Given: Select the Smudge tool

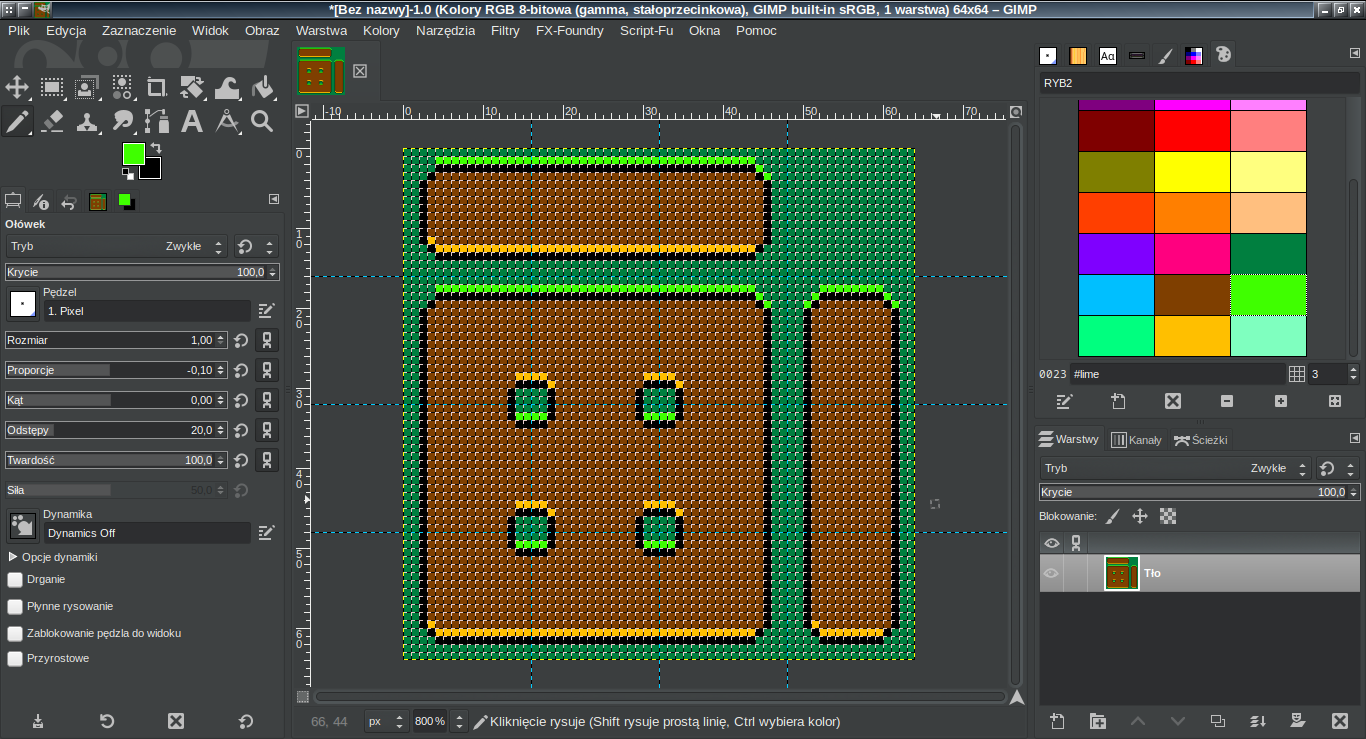Looking at the screenshot, I should [x=122, y=122].
